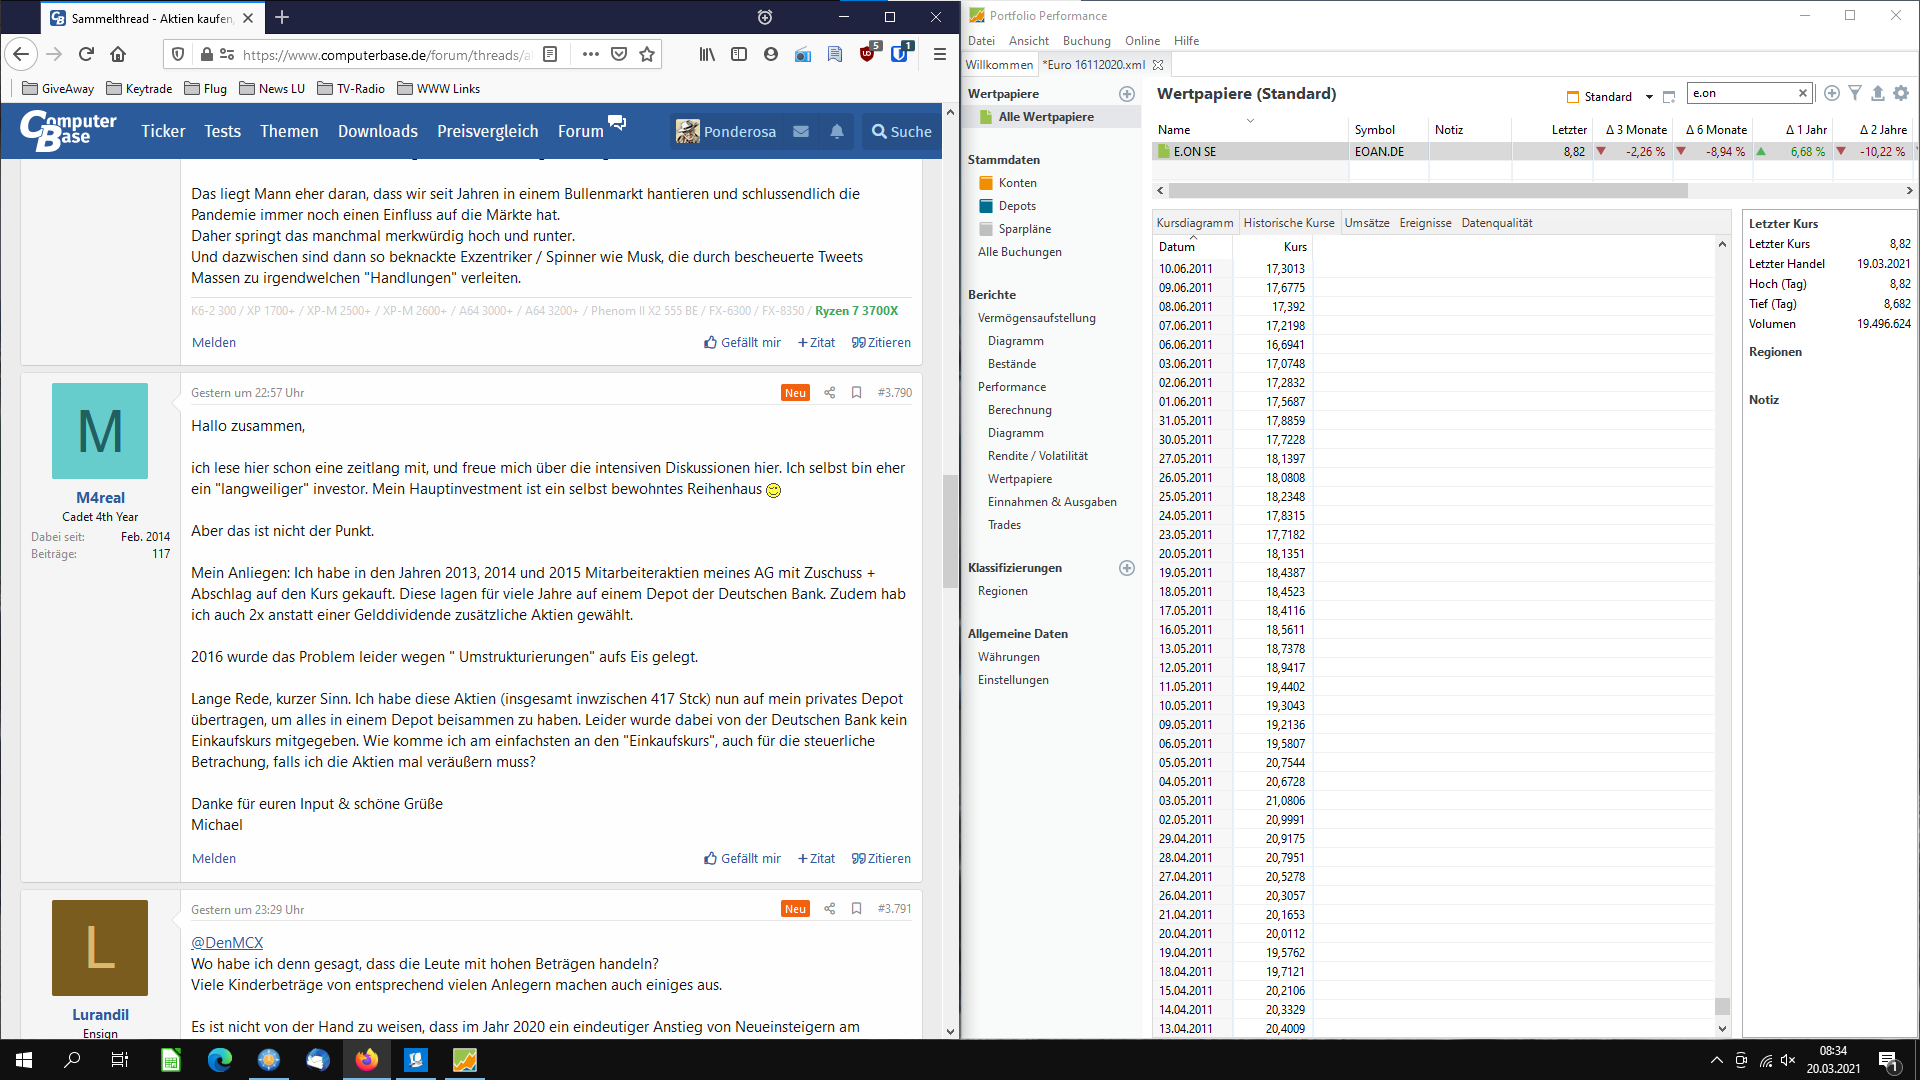The height and width of the screenshot is (1080, 1920).
Task: Share post #3.790 via share icon
Action: pos(829,393)
